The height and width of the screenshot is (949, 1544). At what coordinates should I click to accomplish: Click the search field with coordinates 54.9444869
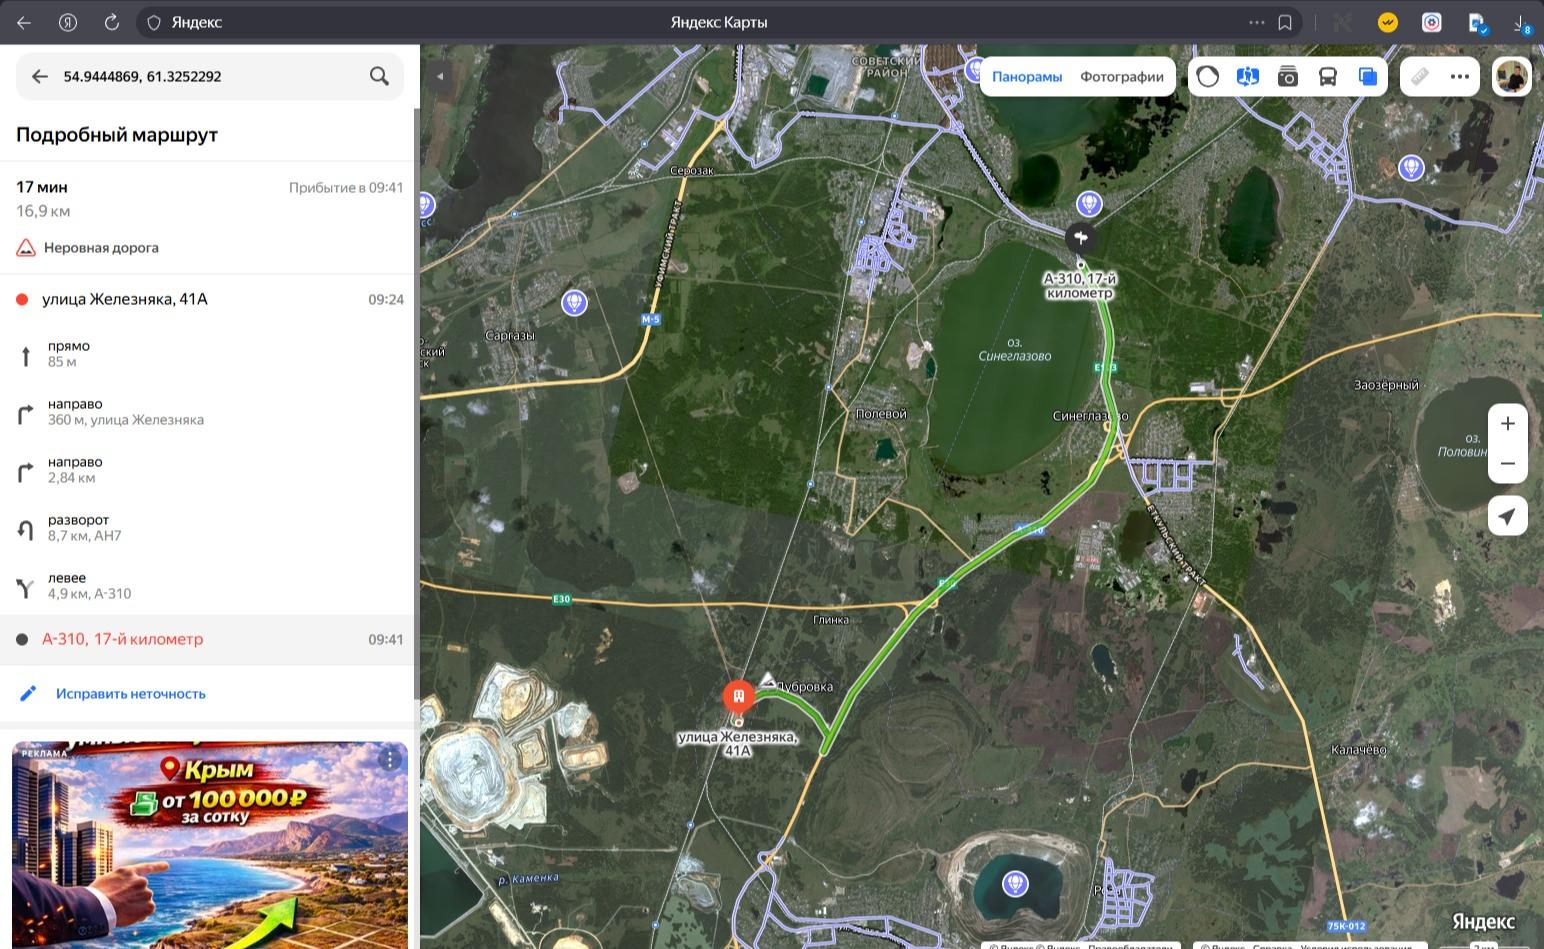click(x=210, y=76)
